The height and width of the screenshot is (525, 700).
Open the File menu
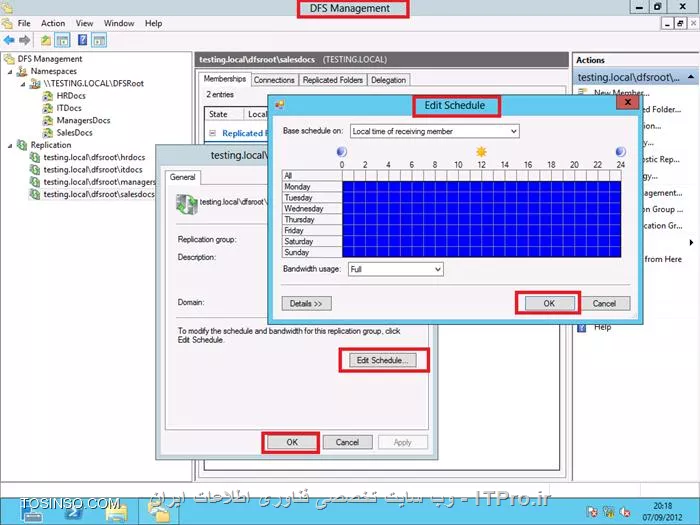pos(24,23)
